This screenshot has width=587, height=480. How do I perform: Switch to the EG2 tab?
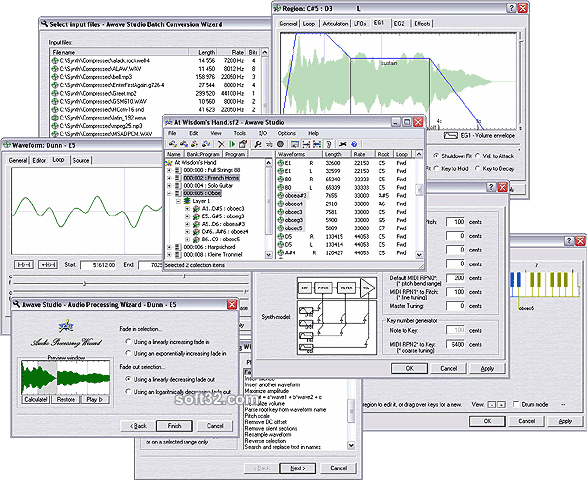pos(399,24)
